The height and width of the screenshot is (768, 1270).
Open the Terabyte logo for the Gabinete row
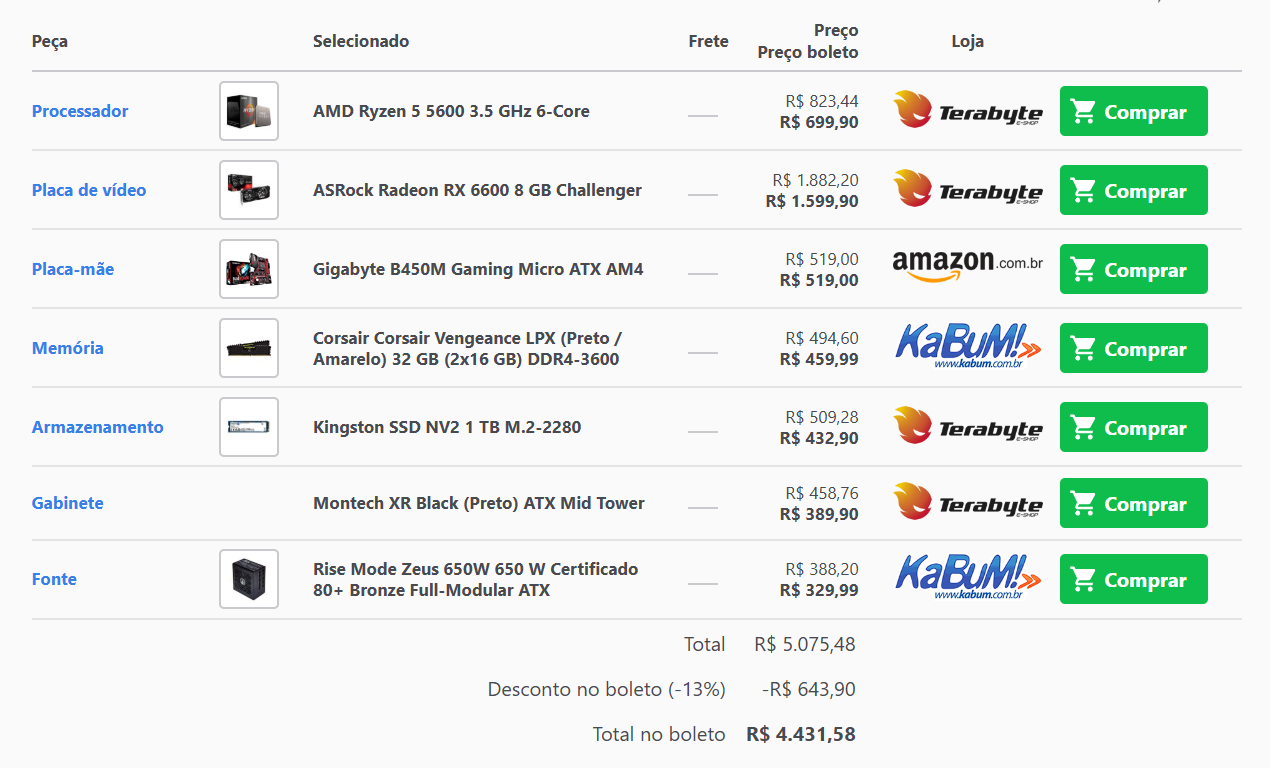point(968,503)
